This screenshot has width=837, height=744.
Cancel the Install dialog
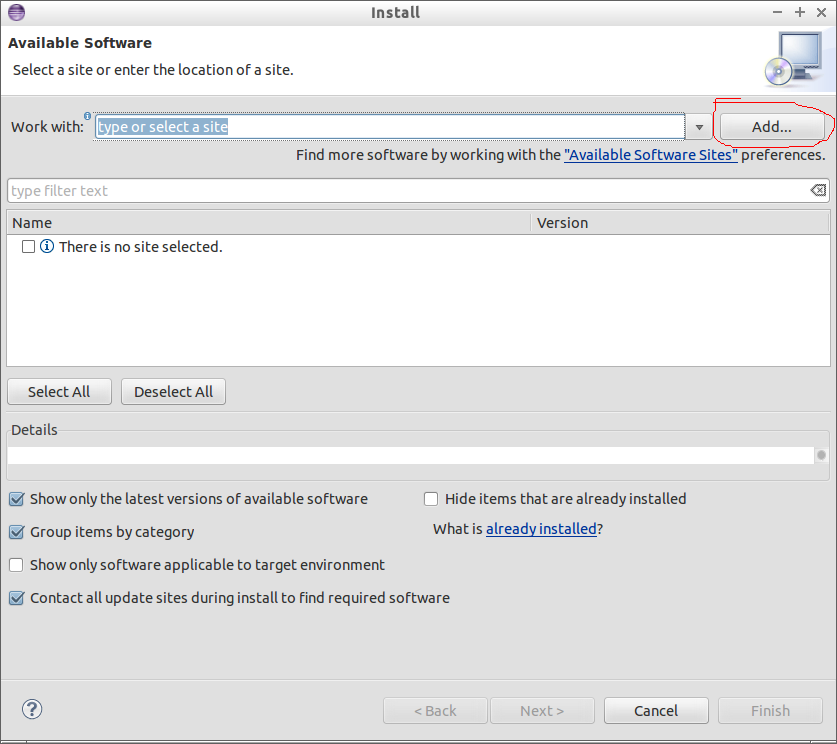[656, 710]
